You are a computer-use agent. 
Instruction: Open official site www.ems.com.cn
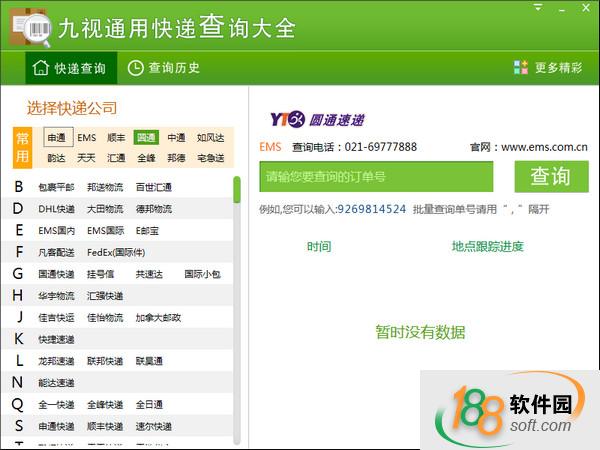[544, 147]
